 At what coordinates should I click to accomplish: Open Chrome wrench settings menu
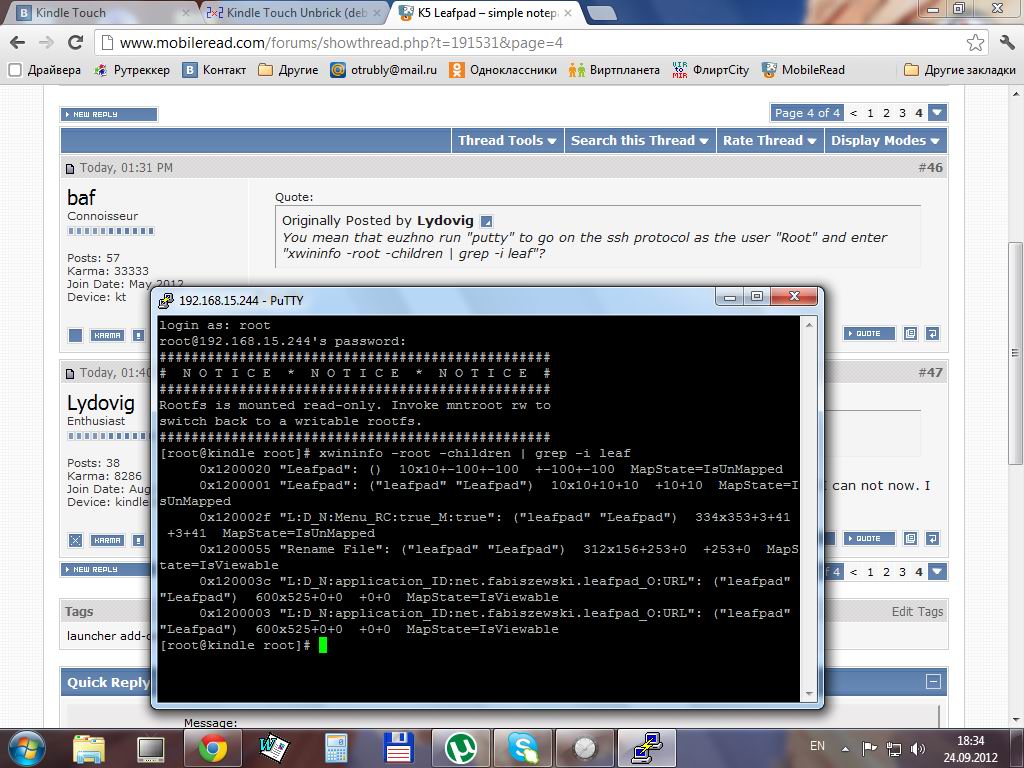[1007, 43]
